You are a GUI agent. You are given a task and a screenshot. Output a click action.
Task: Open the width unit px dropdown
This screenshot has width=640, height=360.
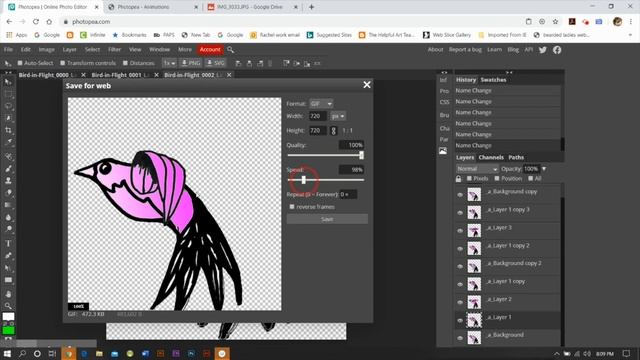click(x=338, y=116)
